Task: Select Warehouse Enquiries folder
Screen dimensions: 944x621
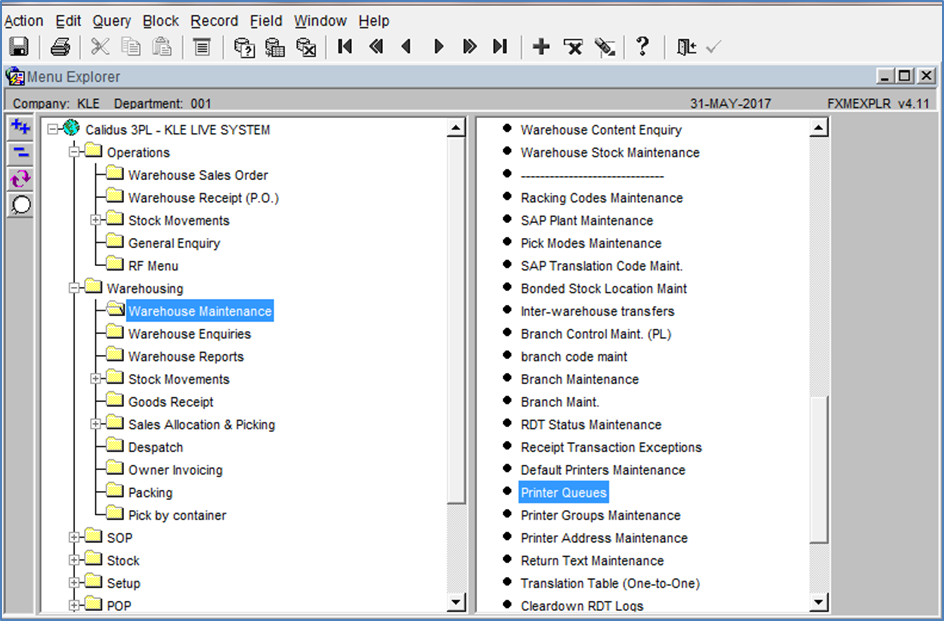Action: 190,334
